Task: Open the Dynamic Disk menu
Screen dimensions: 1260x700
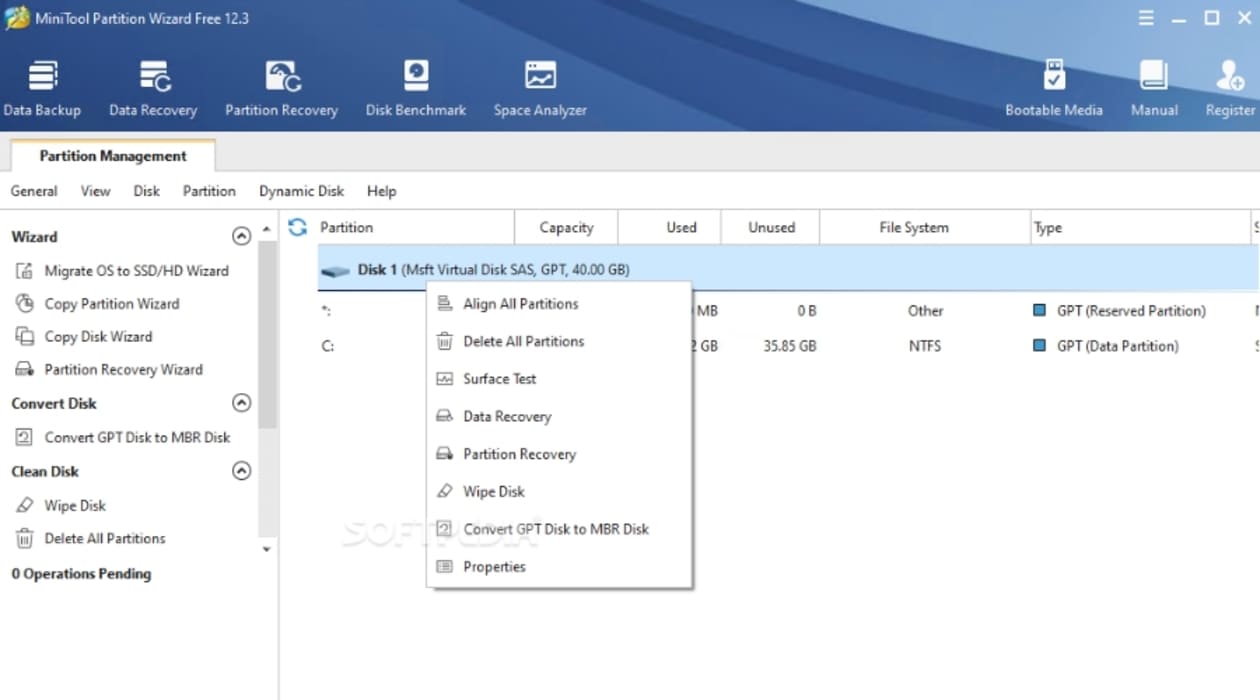Action: tap(301, 191)
